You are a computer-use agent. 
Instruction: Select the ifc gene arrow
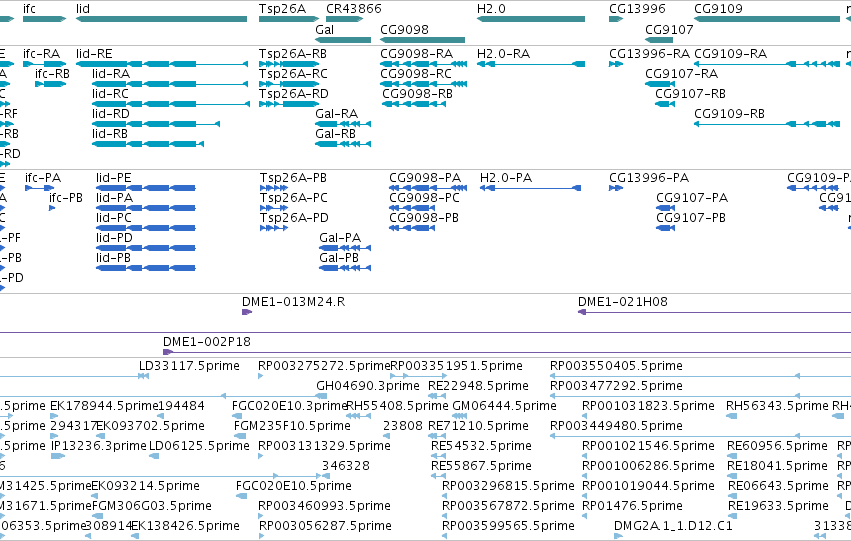[x=45, y=19]
